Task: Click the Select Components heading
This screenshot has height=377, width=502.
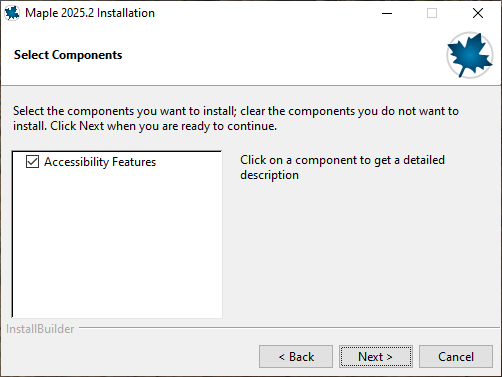Action: coord(68,55)
